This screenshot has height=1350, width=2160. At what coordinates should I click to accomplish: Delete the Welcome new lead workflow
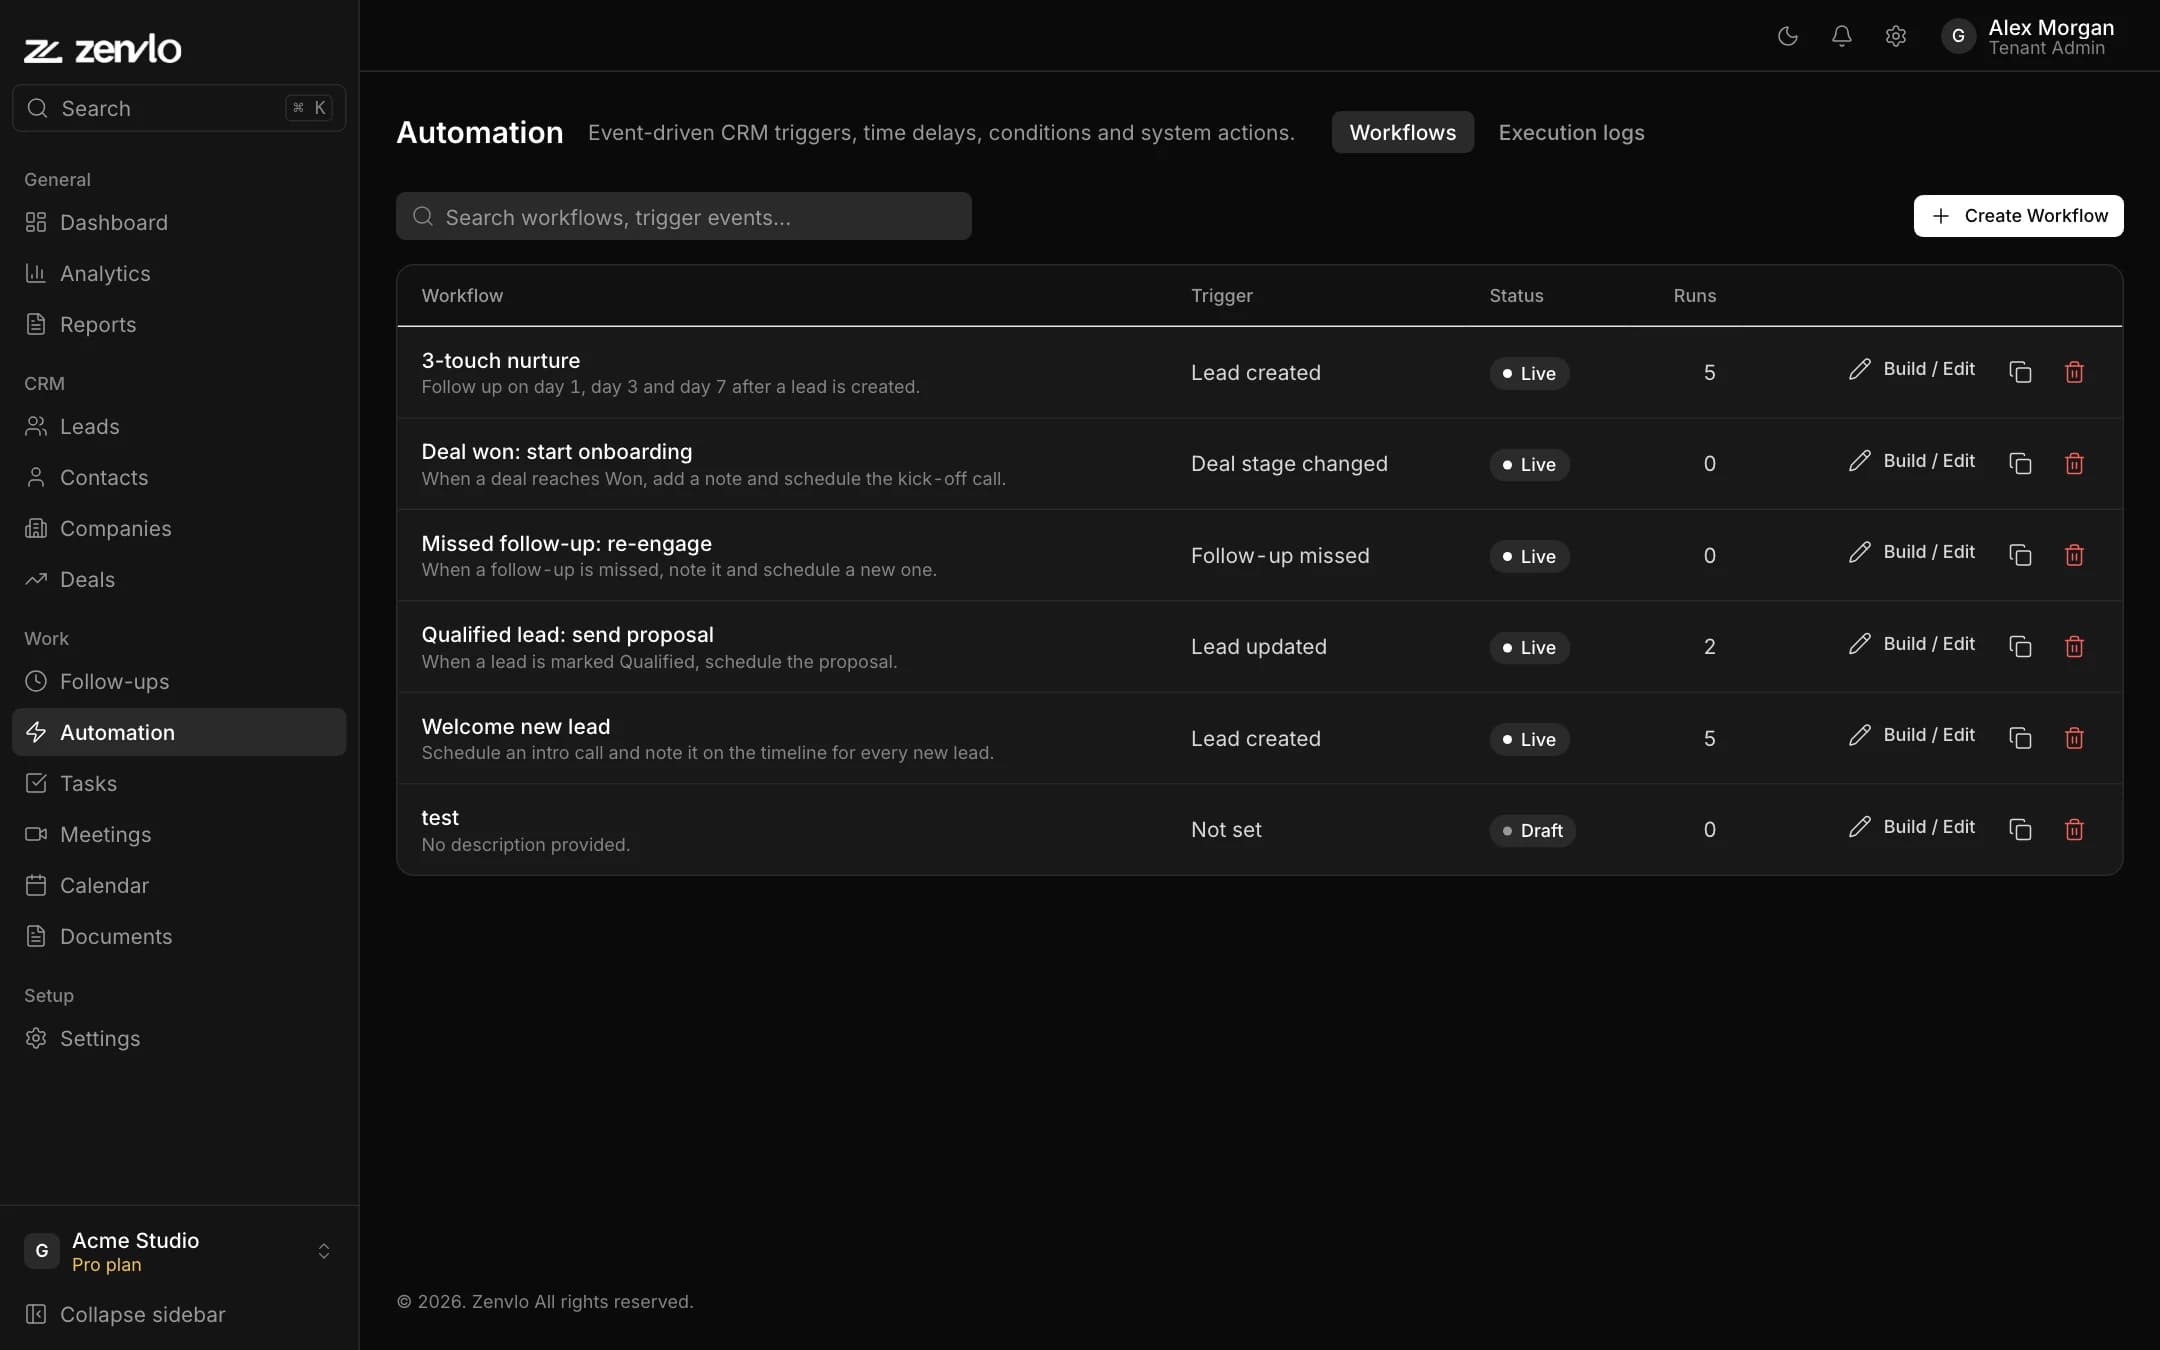pos(2074,738)
